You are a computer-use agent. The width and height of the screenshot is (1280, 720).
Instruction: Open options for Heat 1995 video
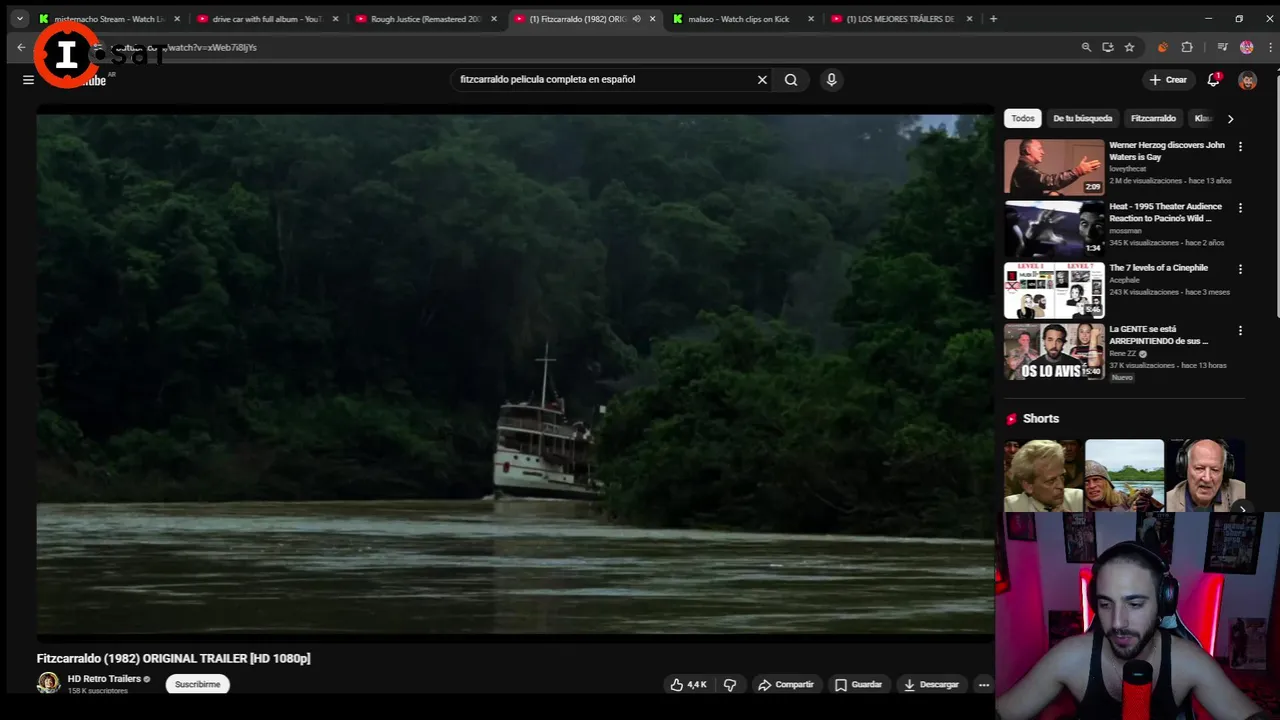[x=1240, y=208]
